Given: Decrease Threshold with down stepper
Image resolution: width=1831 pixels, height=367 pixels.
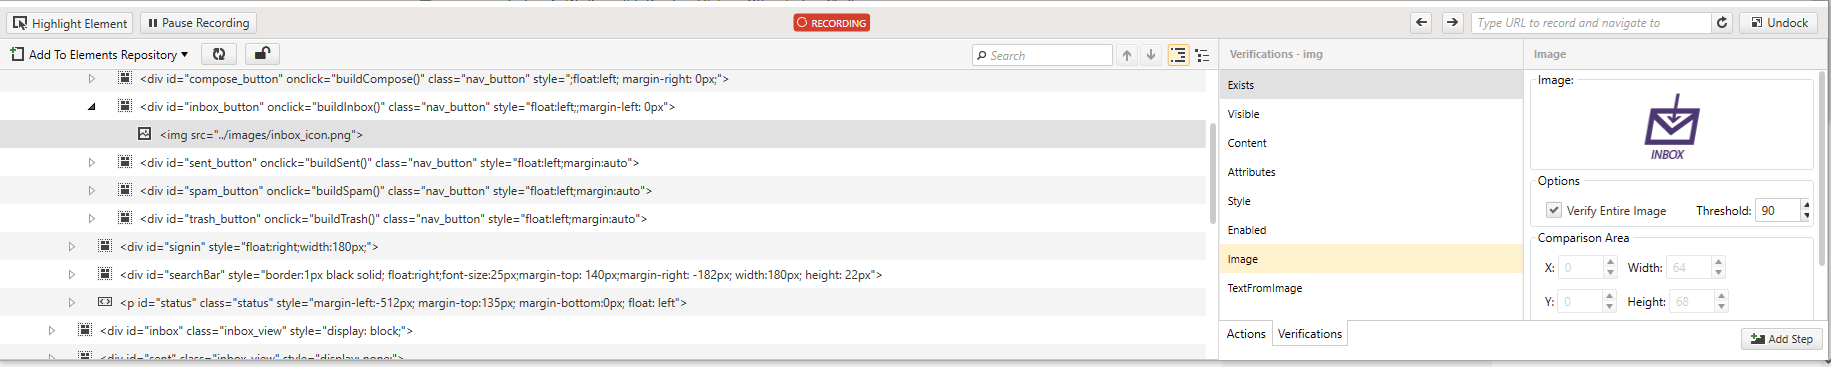Looking at the screenshot, I should click(1806, 216).
